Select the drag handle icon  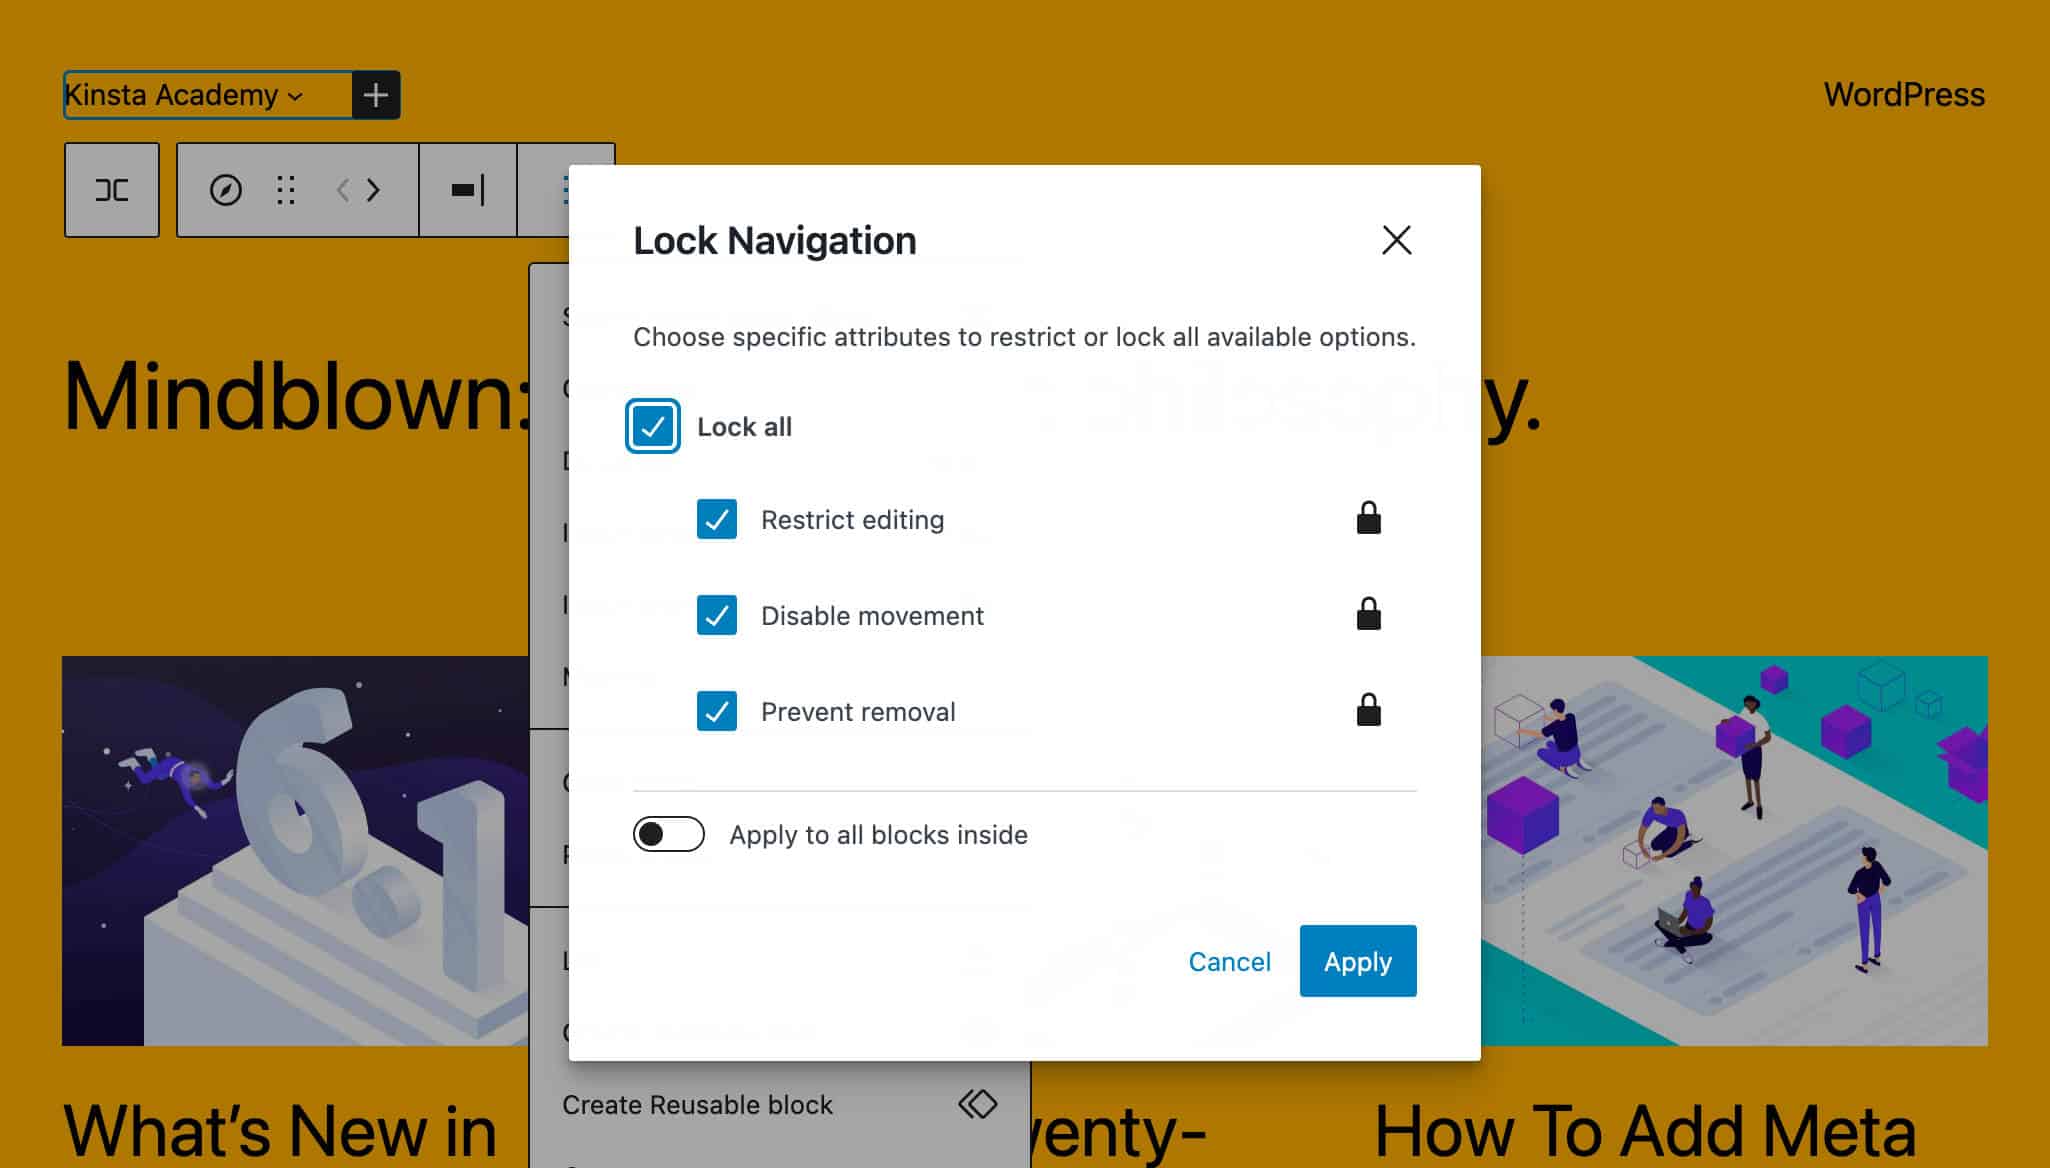(x=287, y=190)
